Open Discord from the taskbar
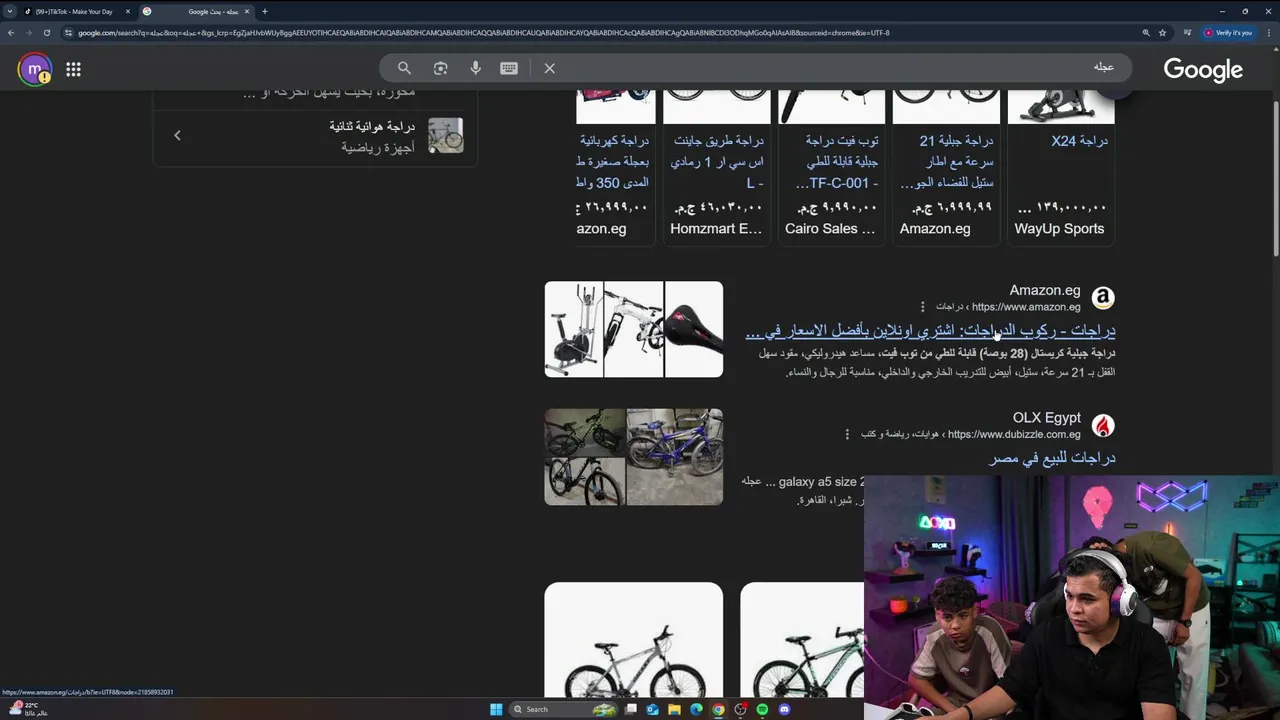 coord(784,709)
